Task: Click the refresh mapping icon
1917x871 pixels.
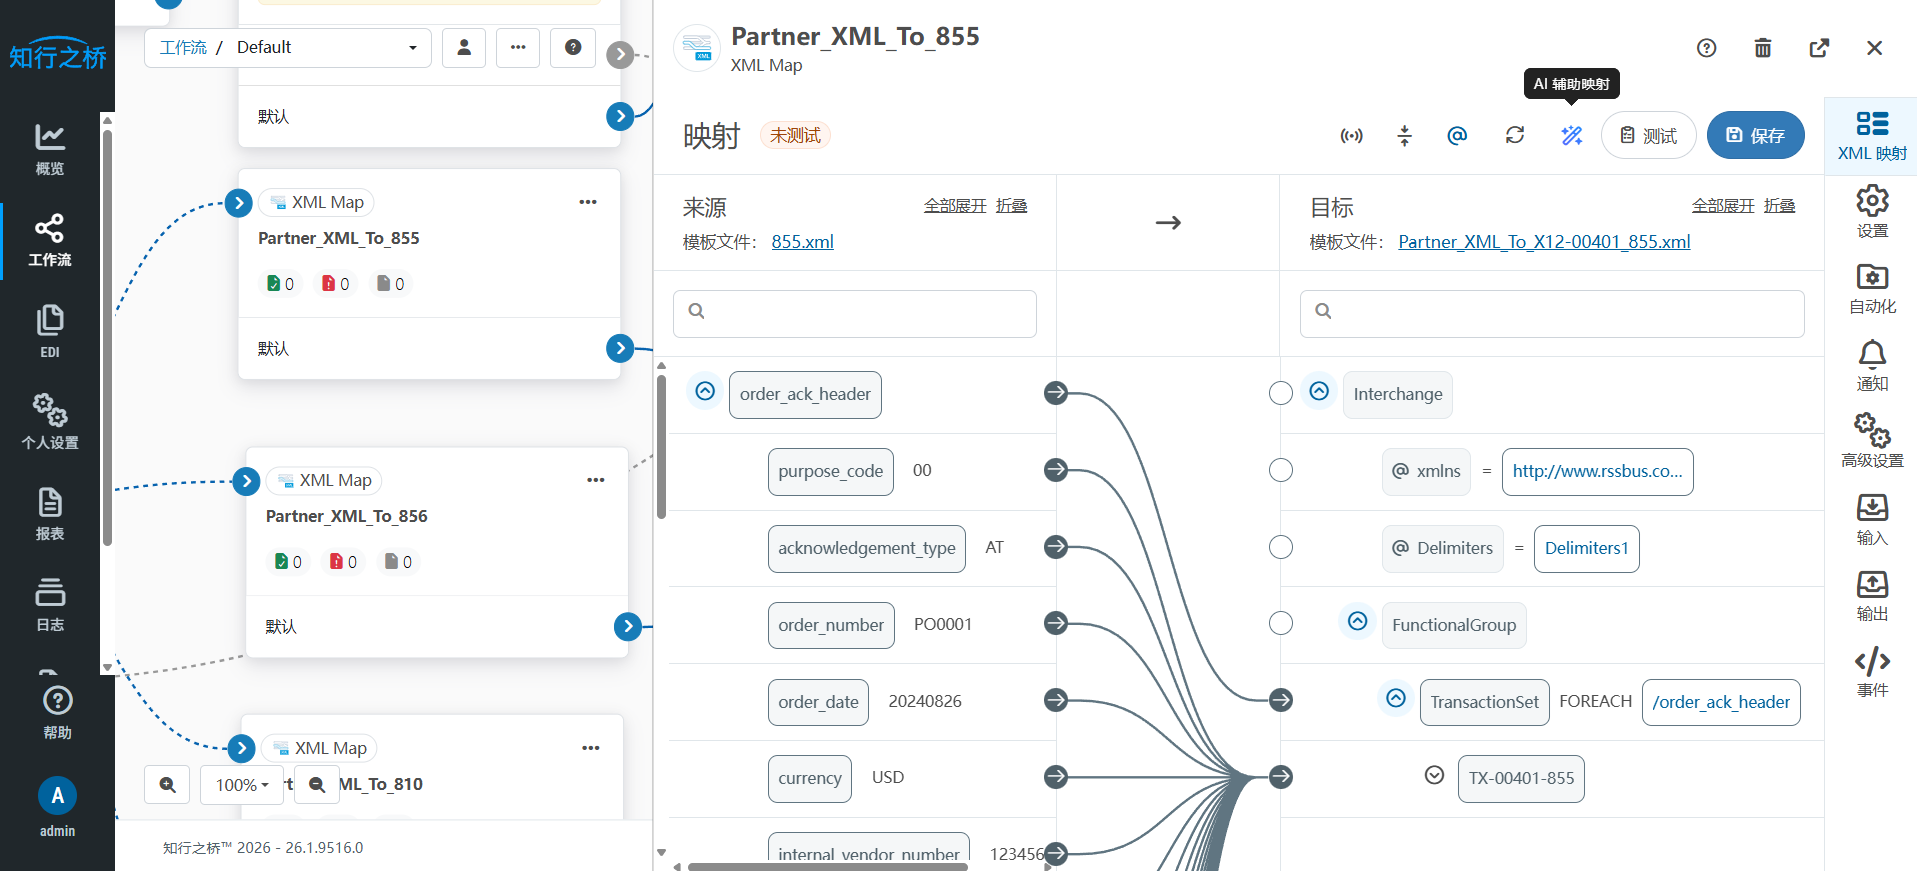Action: pos(1514,135)
